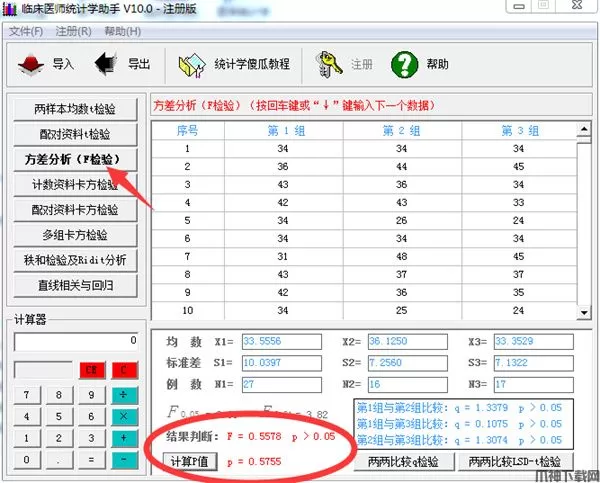Click the S3 standard deviation field 7.1322

pos(534,363)
